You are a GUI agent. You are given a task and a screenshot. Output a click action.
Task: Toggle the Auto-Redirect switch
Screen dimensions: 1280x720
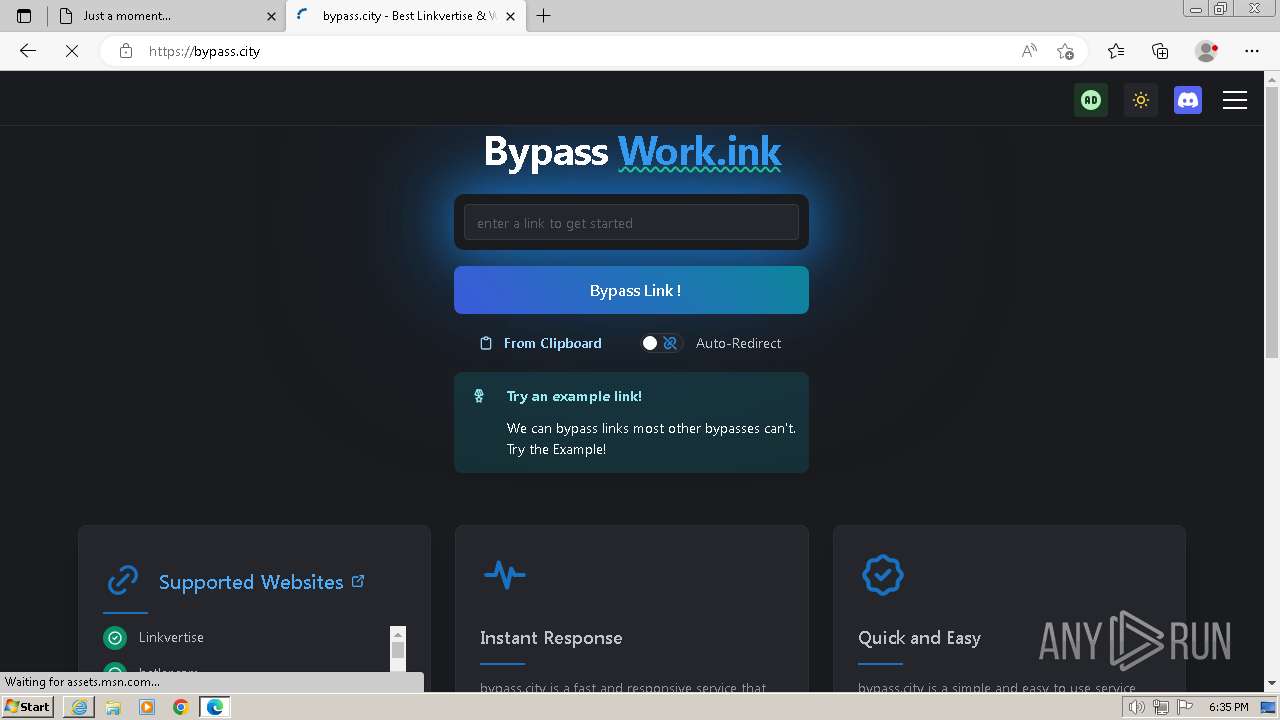click(660, 343)
